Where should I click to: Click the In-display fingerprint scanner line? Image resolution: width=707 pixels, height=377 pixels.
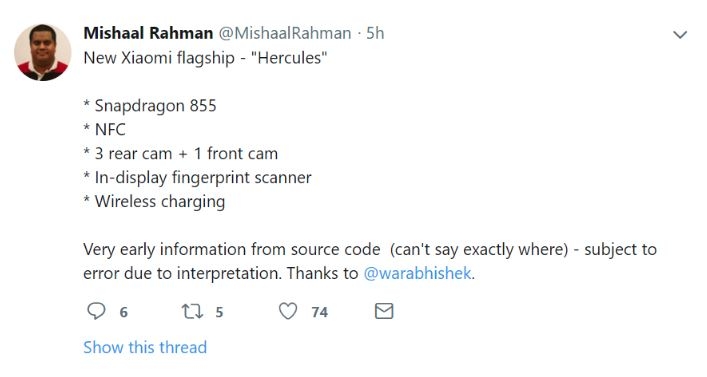197,178
